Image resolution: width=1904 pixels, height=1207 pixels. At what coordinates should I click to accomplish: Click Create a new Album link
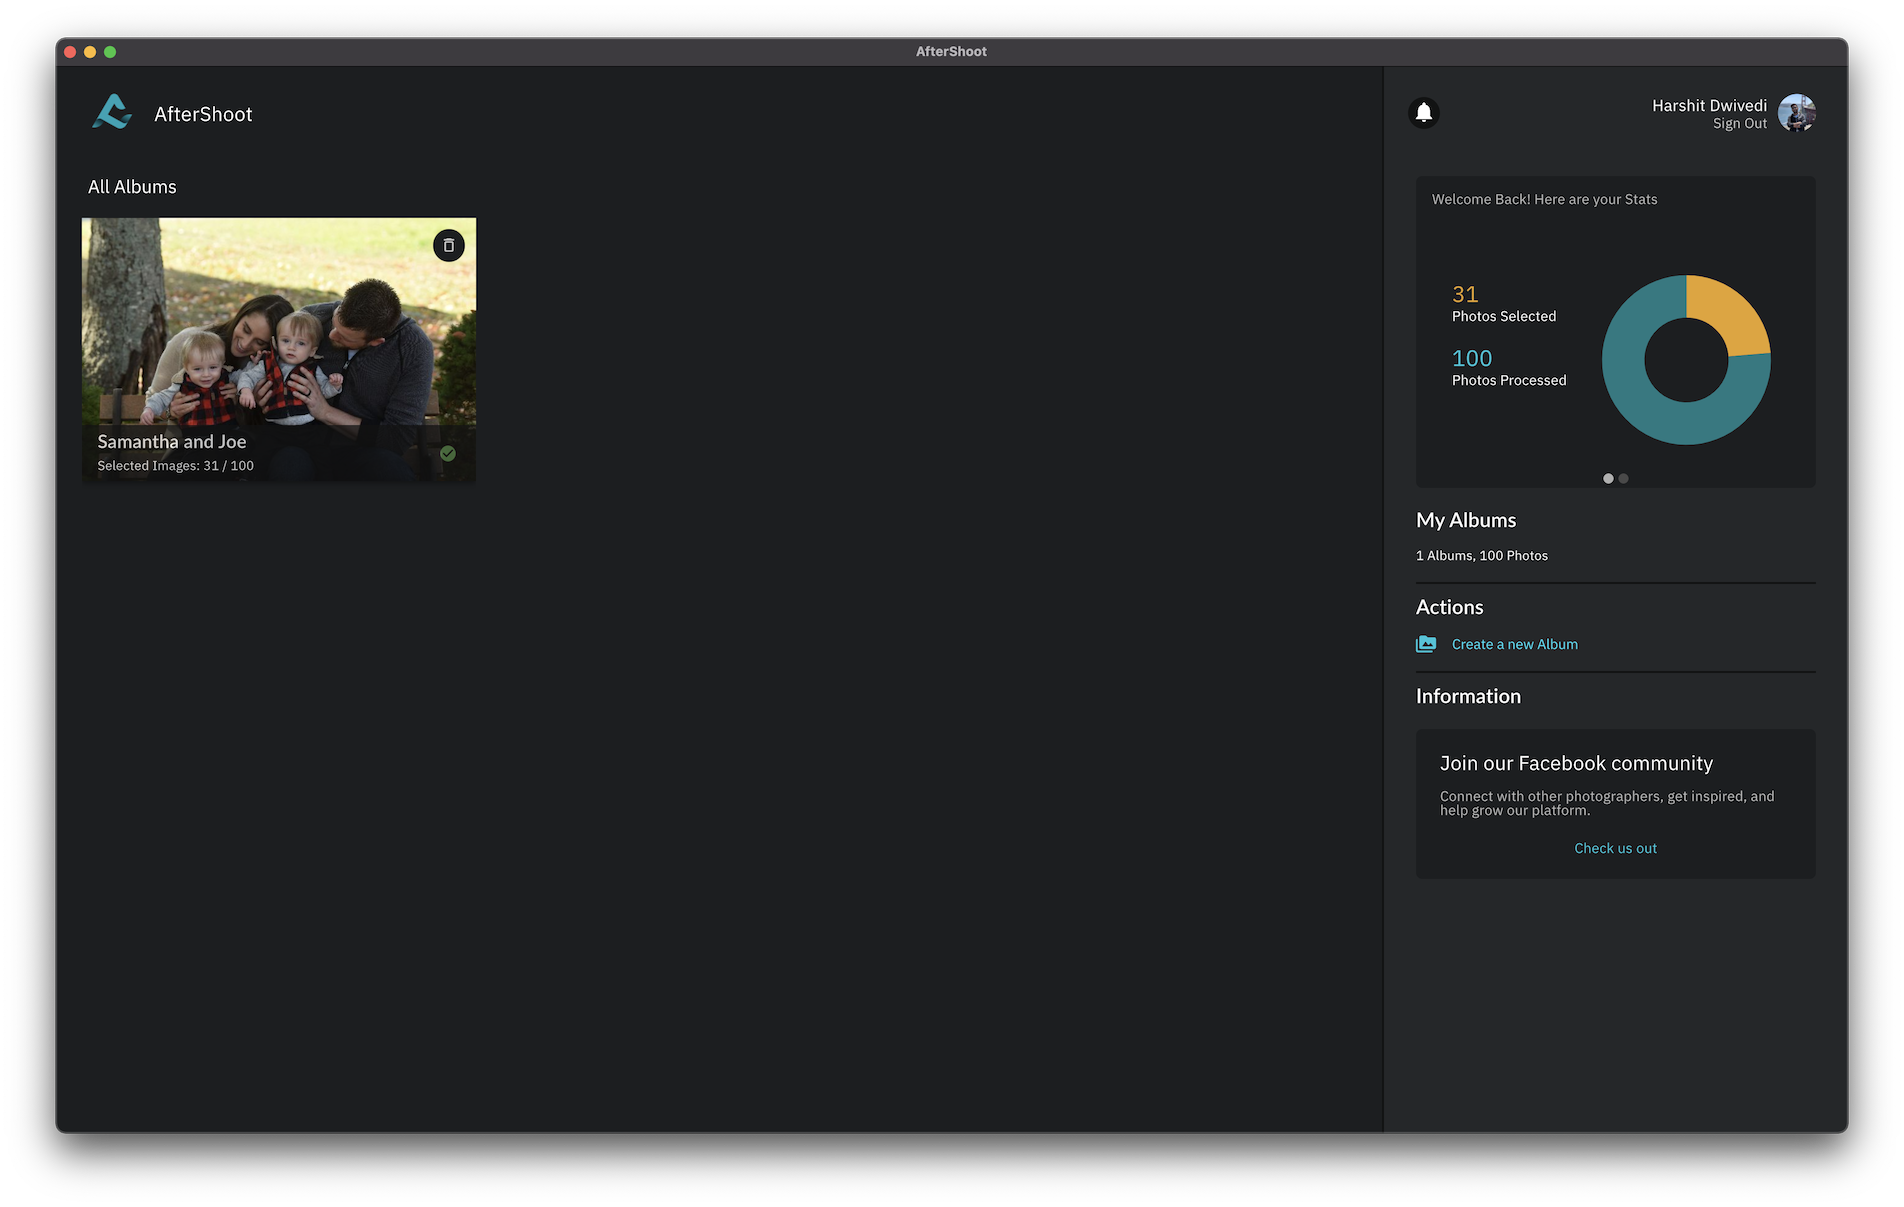(1515, 644)
